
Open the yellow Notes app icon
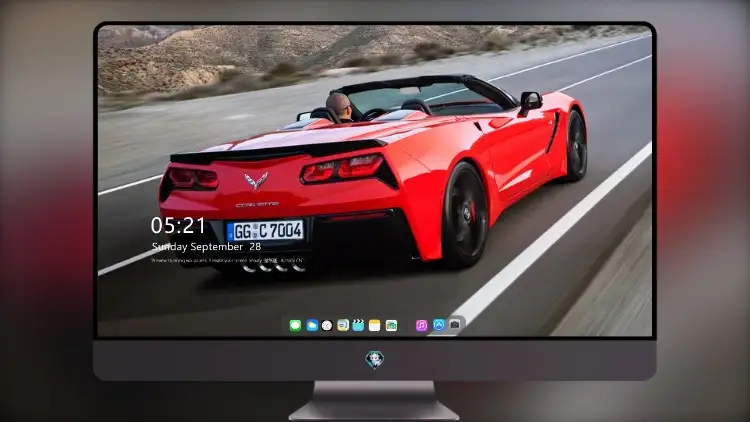(x=375, y=325)
